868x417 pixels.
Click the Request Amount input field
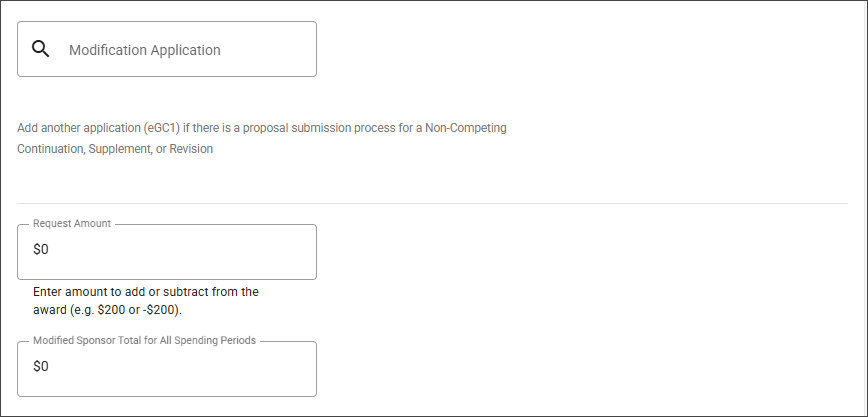[x=167, y=251]
